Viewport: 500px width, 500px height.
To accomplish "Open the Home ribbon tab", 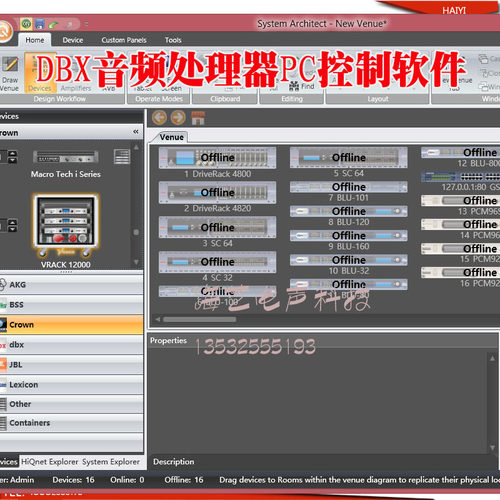I will point(35,40).
